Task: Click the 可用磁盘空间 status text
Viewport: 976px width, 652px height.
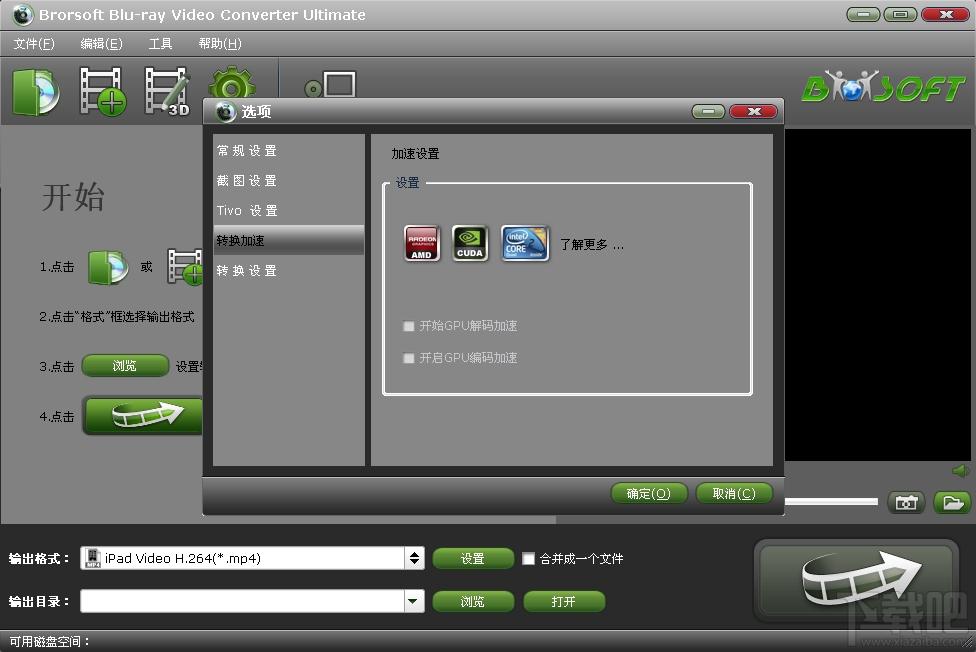Action: click(49, 641)
